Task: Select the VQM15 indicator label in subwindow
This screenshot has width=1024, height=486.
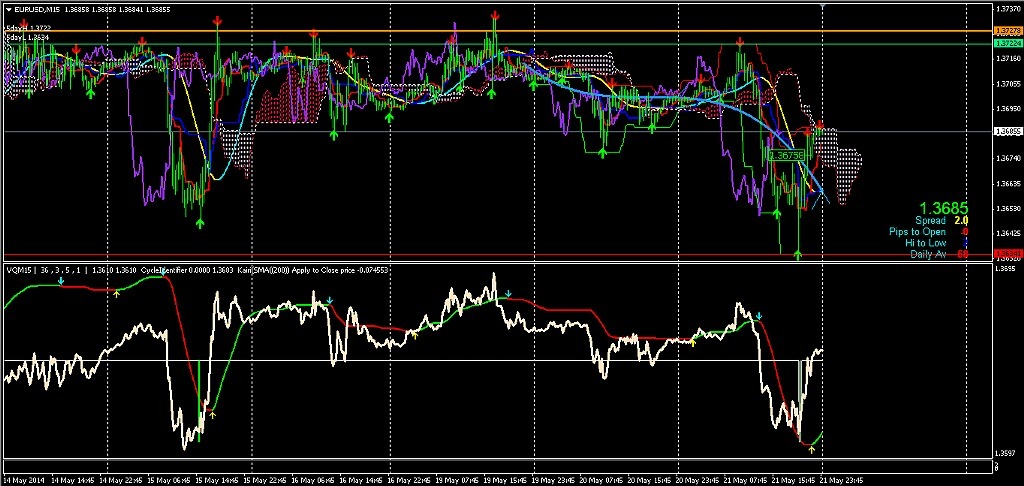Action: [x=20, y=270]
